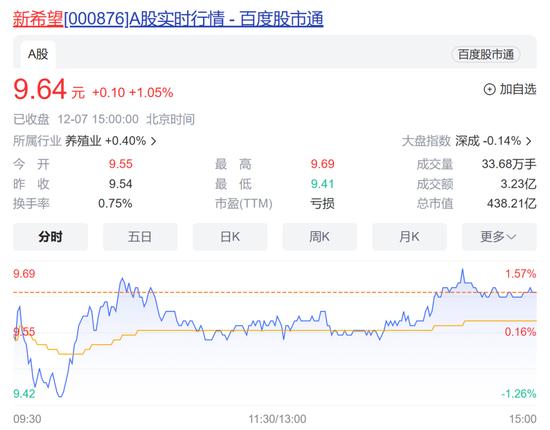Open the 日K daily candlestick tab
The width and height of the screenshot is (550, 430).
[x=230, y=237]
